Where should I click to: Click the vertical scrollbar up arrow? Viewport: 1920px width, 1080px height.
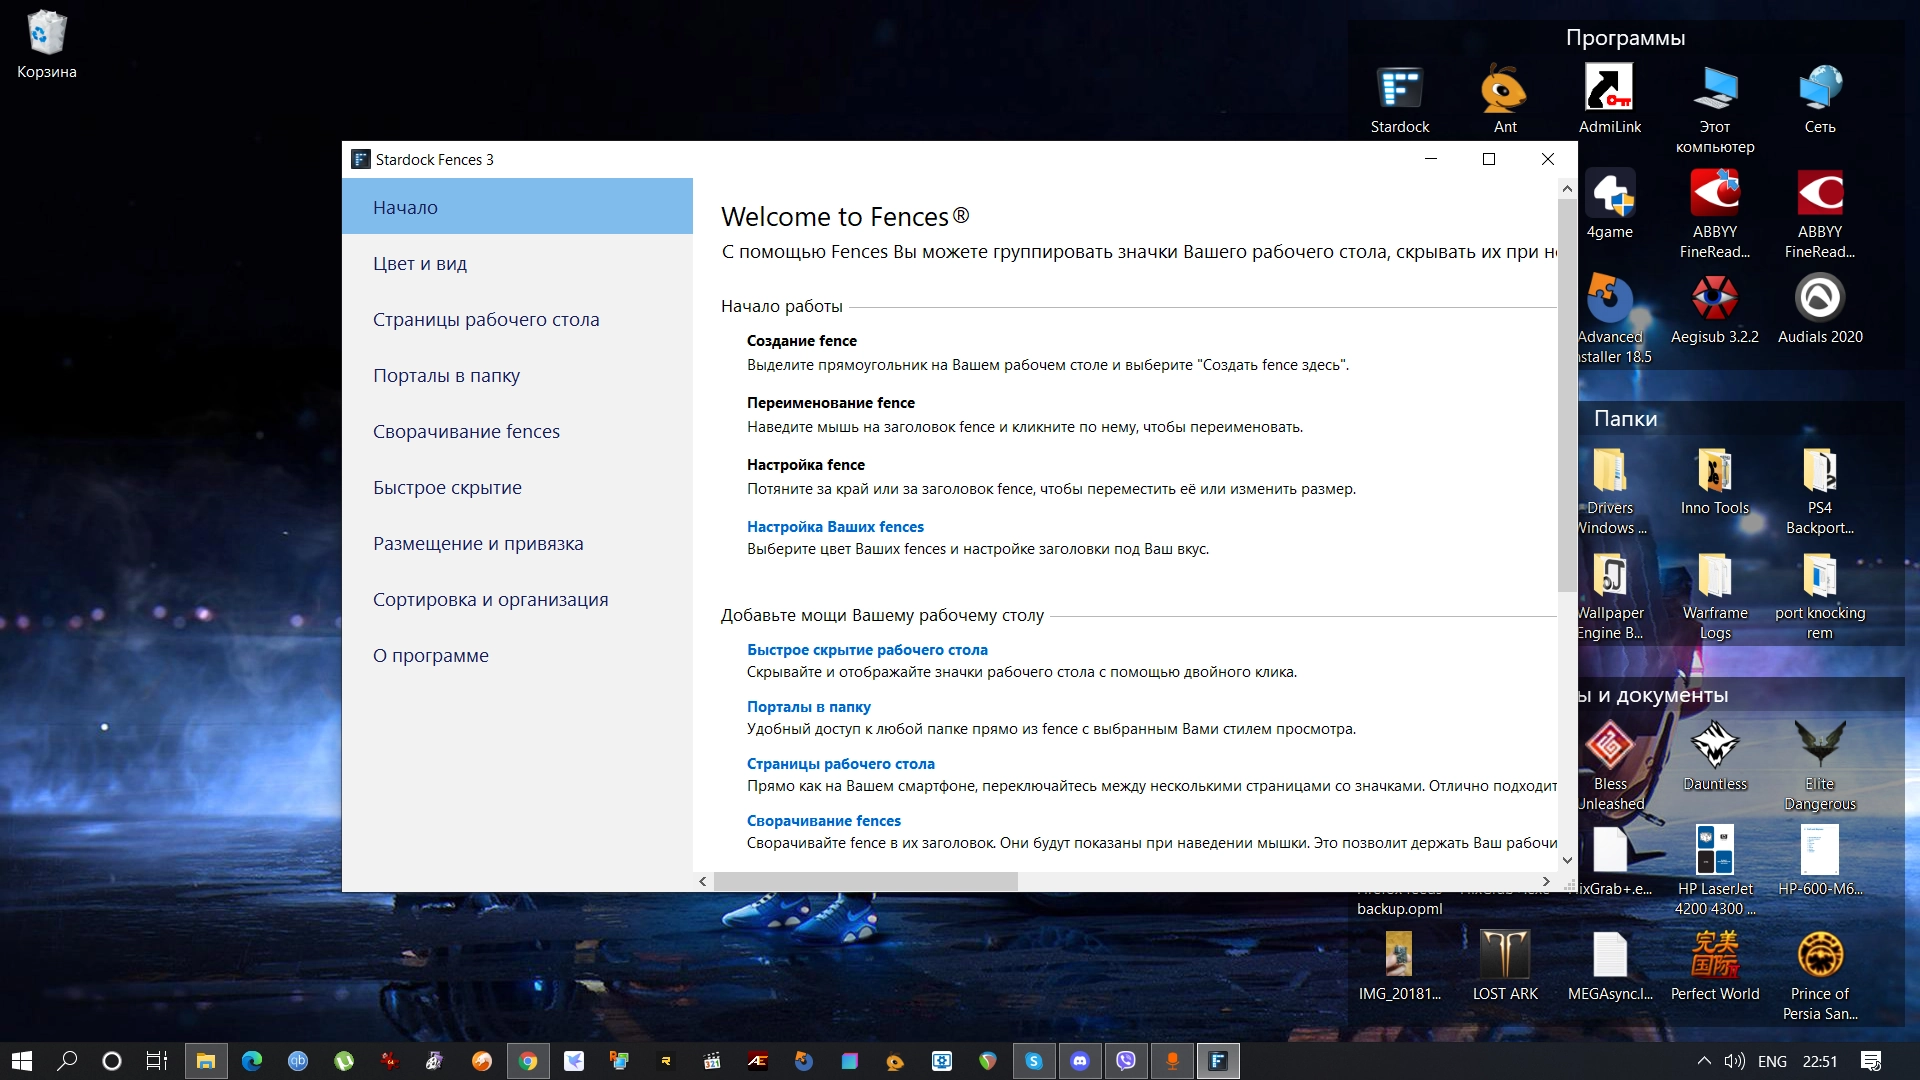[x=1567, y=188]
